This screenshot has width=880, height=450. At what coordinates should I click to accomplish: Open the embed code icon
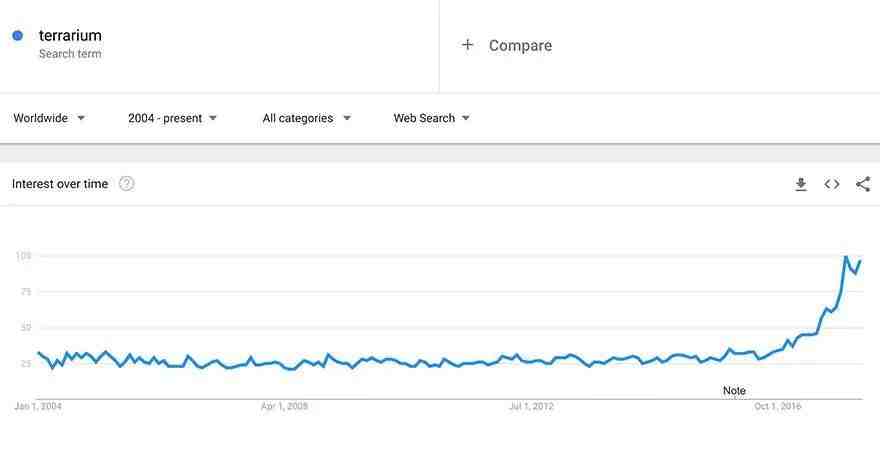point(832,184)
